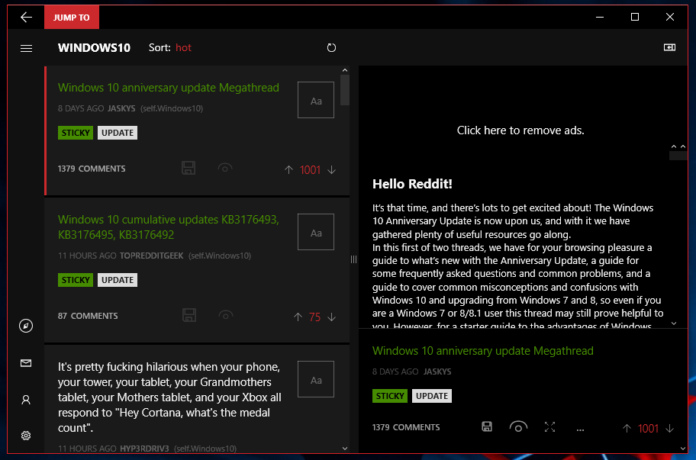The height and width of the screenshot is (460, 696).
Task: Save the Megathread post in list
Action: 188,168
